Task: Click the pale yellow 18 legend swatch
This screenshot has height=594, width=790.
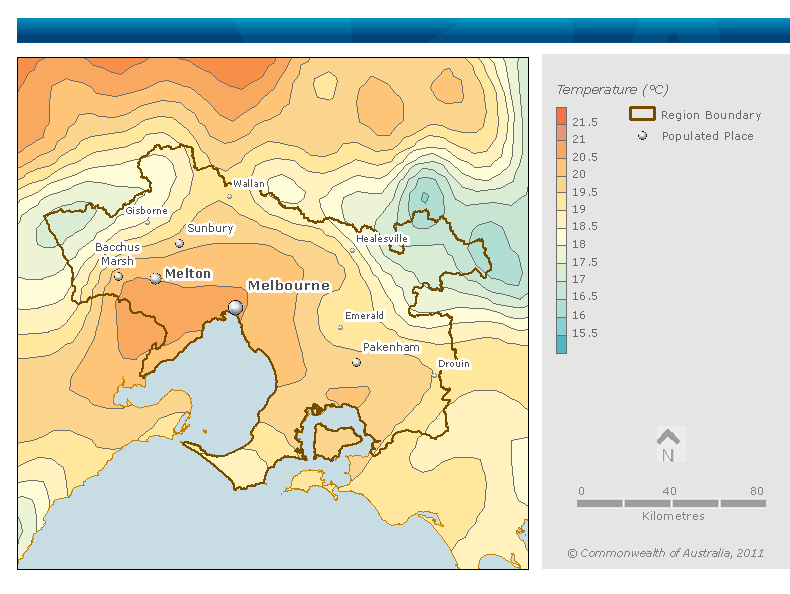Action: 561,237
